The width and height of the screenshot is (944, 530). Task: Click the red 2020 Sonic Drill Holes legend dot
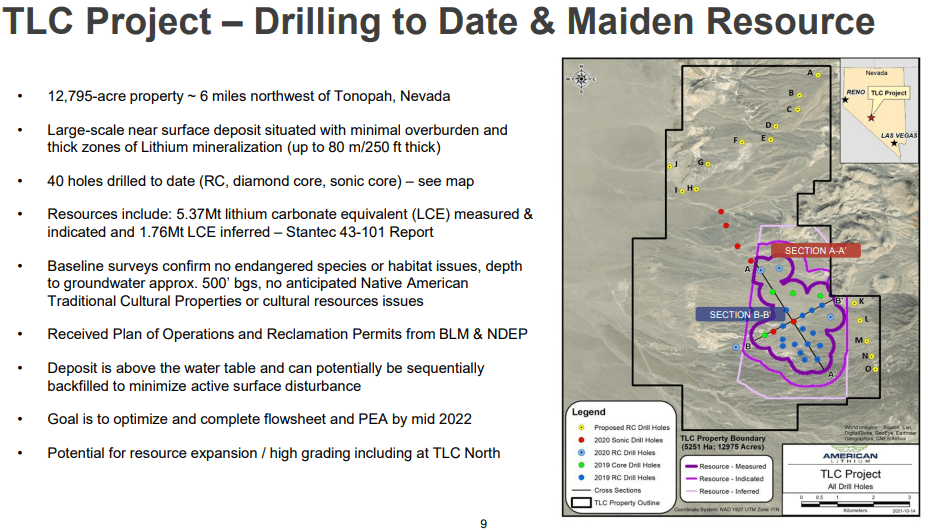pos(581,440)
